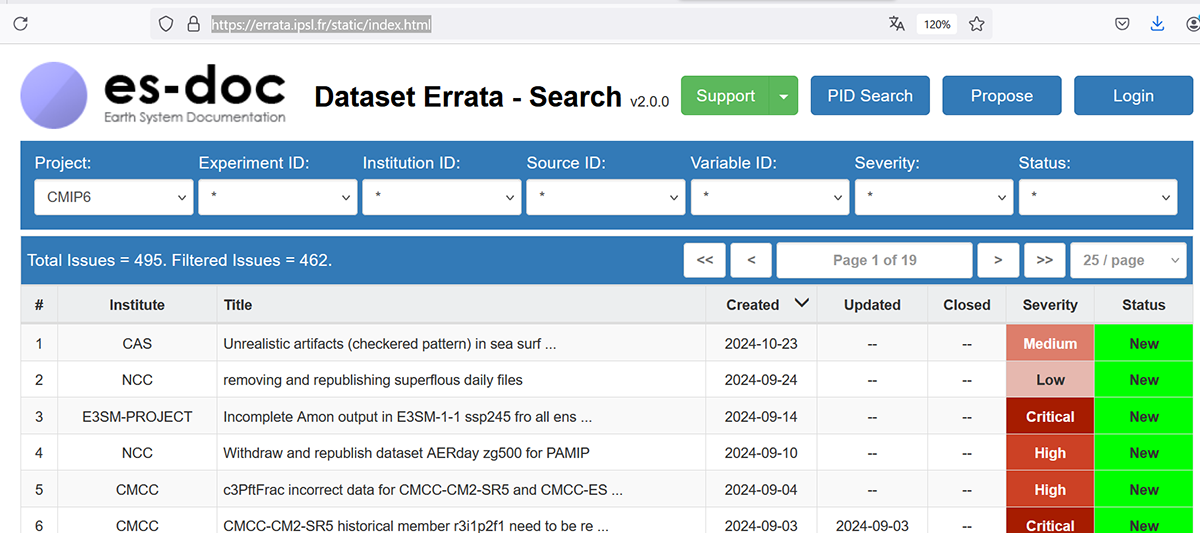
Task: Sort by the Severity column header
Action: coord(1050,305)
